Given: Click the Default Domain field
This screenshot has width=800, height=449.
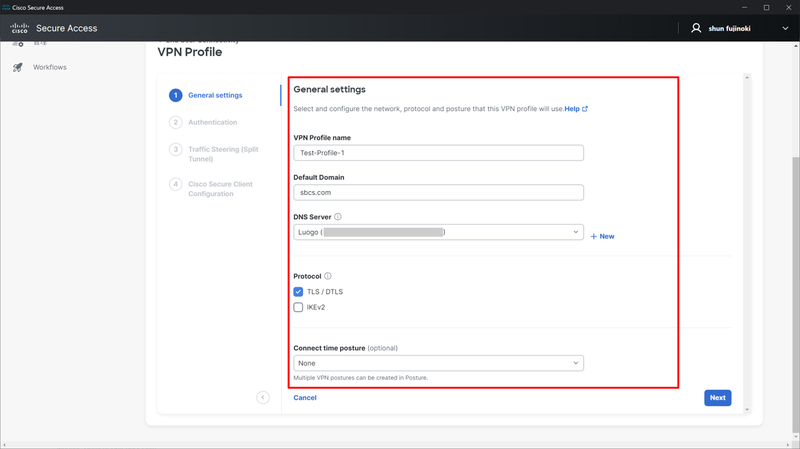Looking at the screenshot, I should [x=438, y=192].
